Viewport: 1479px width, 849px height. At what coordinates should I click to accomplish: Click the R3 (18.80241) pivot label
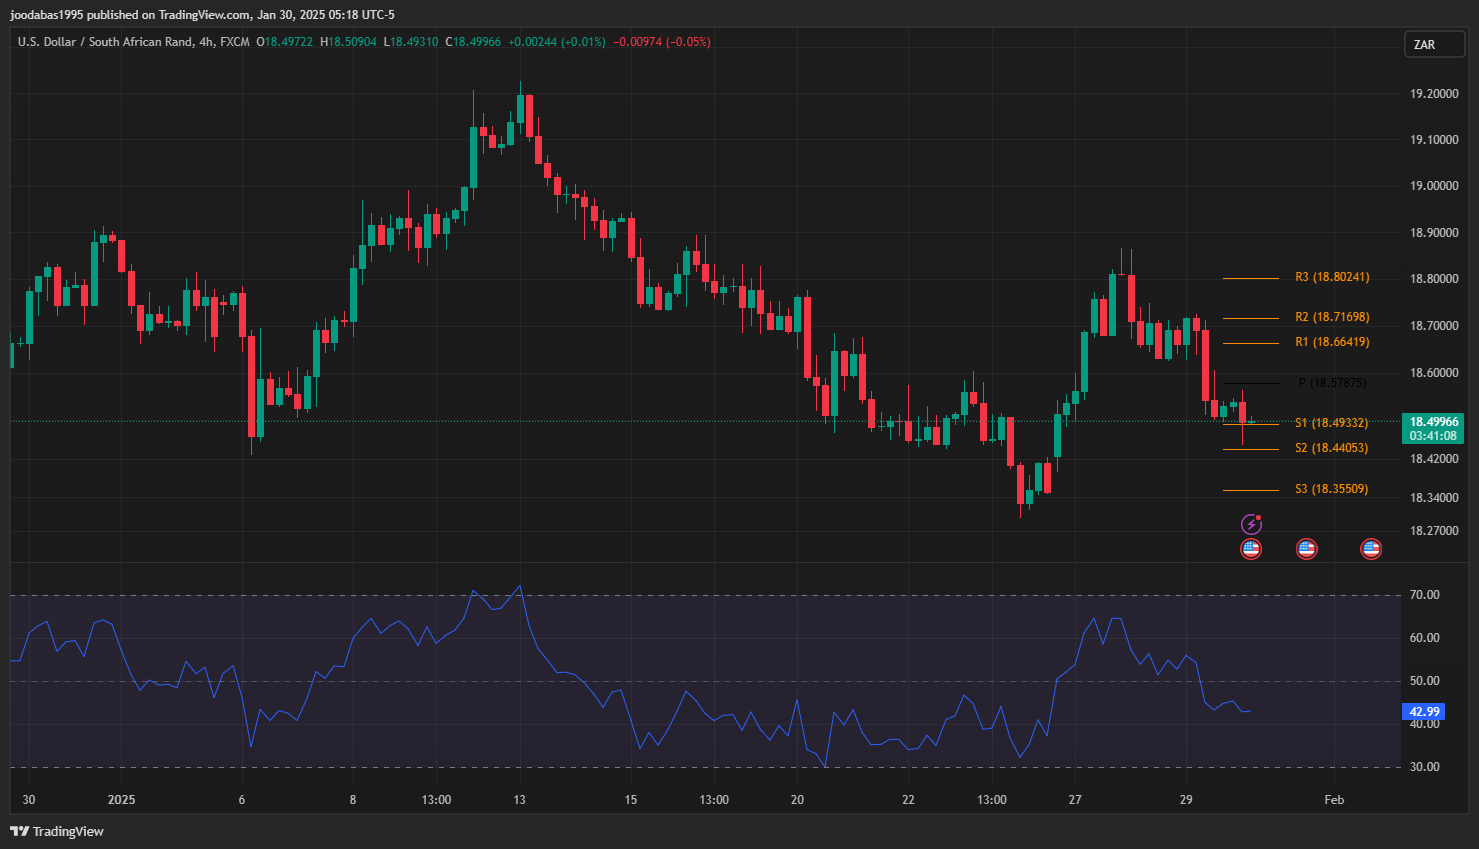coord(1332,277)
